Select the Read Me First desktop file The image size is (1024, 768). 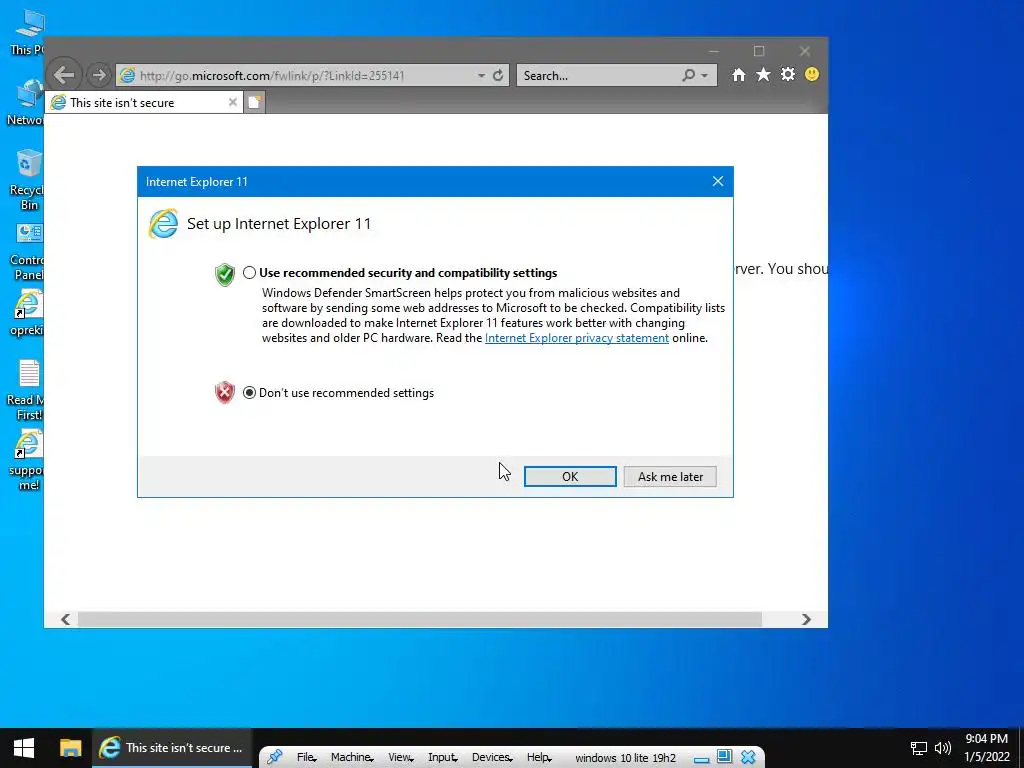click(27, 390)
